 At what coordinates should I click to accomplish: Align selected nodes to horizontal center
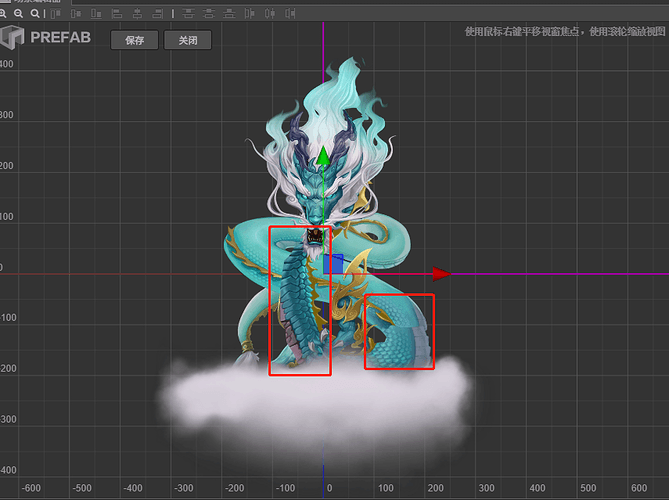(137, 14)
